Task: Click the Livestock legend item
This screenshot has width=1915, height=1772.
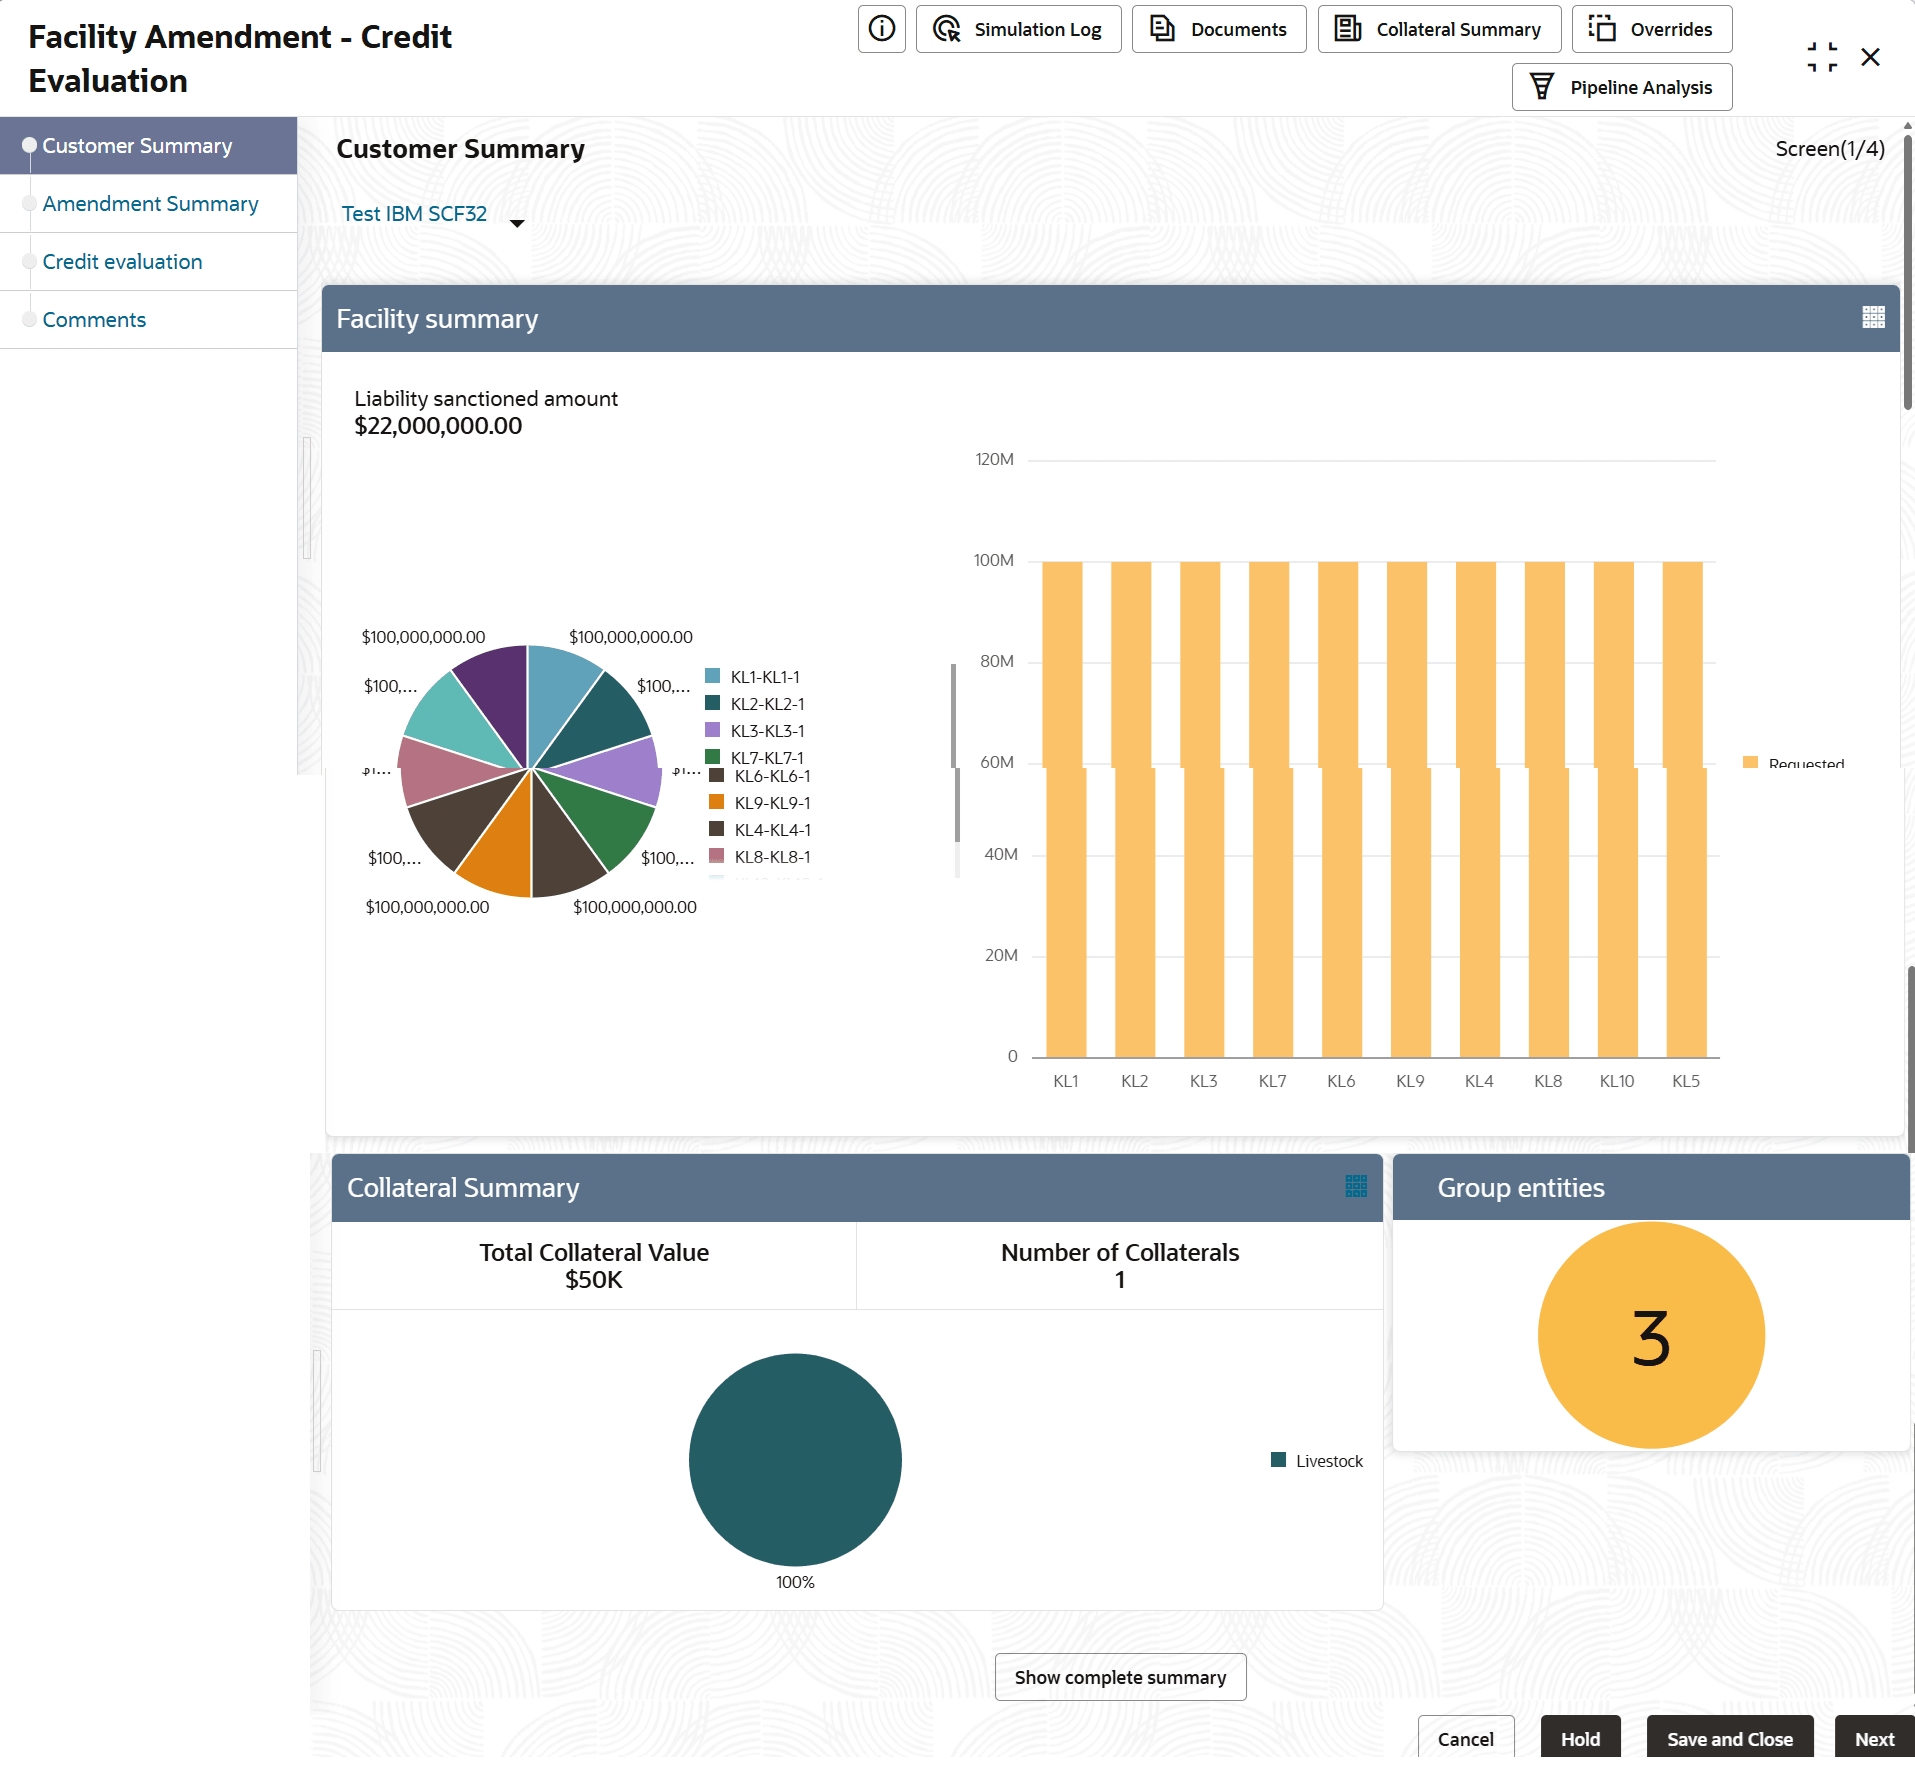Action: click(x=1317, y=1461)
